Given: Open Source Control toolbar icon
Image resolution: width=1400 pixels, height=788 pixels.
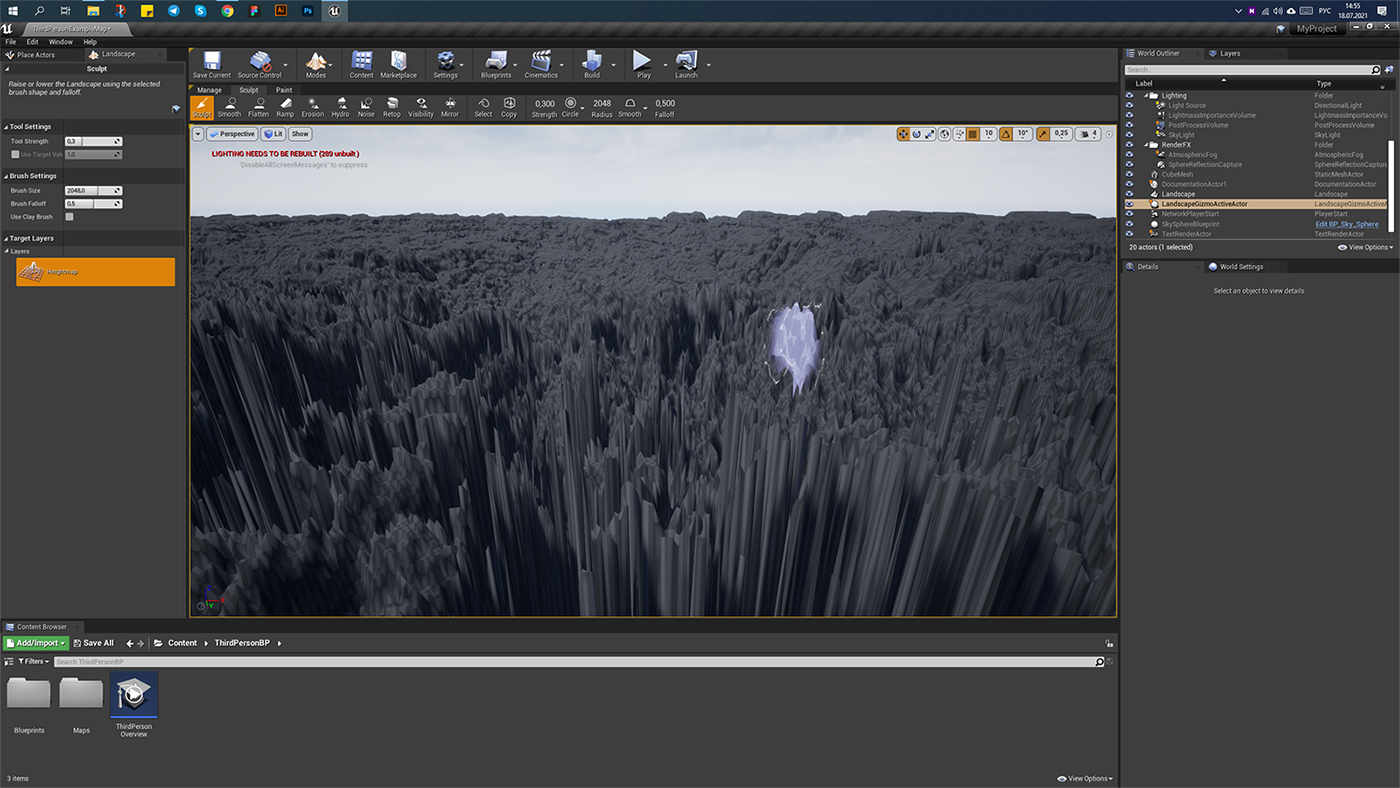Looking at the screenshot, I should pyautogui.click(x=259, y=65).
